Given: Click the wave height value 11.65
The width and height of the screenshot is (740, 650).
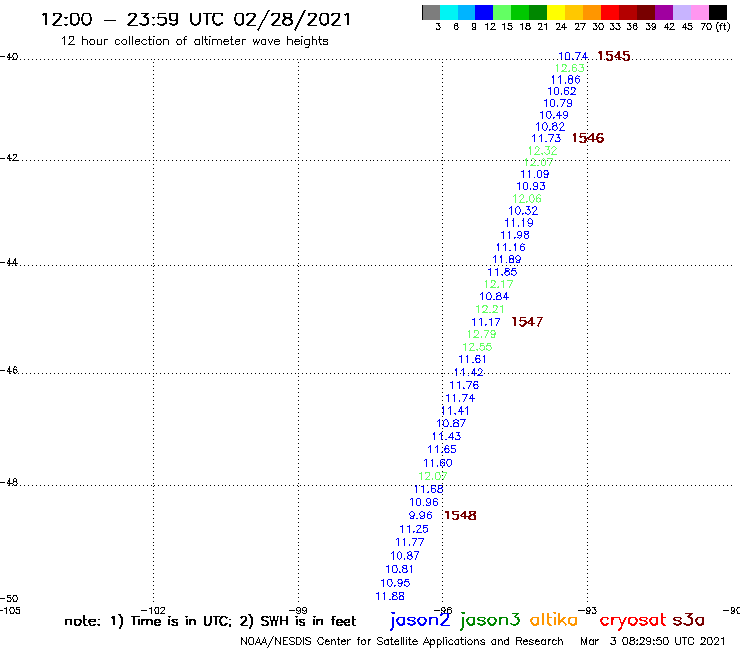Looking at the screenshot, I should (x=442, y=449).
